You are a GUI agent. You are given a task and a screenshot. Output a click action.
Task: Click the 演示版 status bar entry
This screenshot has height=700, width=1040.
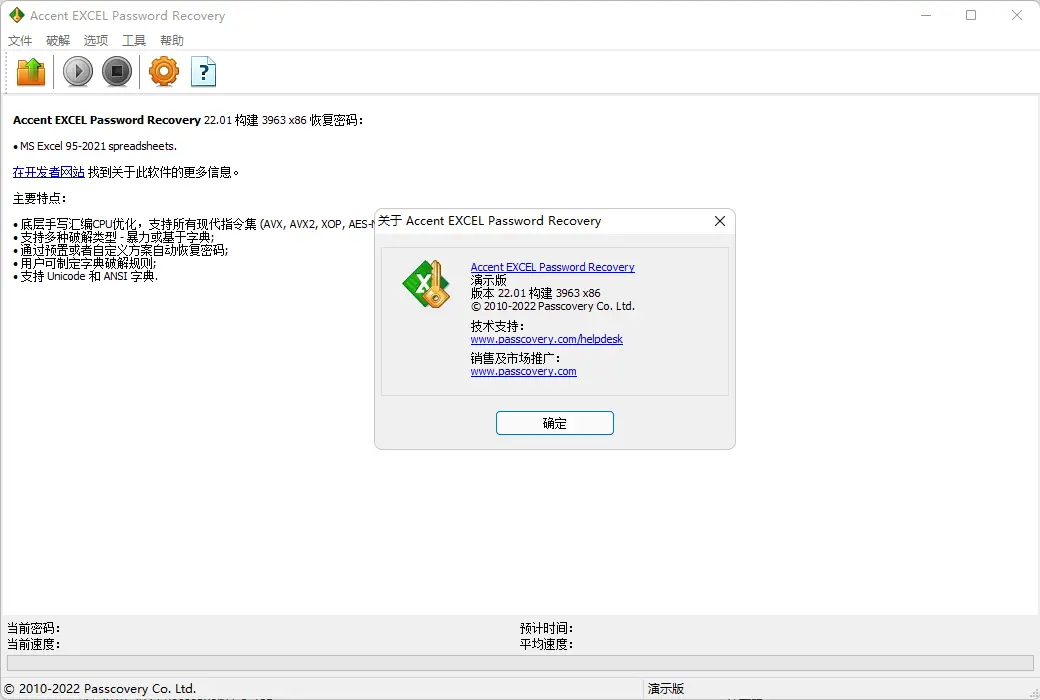(x=666, y=689)
